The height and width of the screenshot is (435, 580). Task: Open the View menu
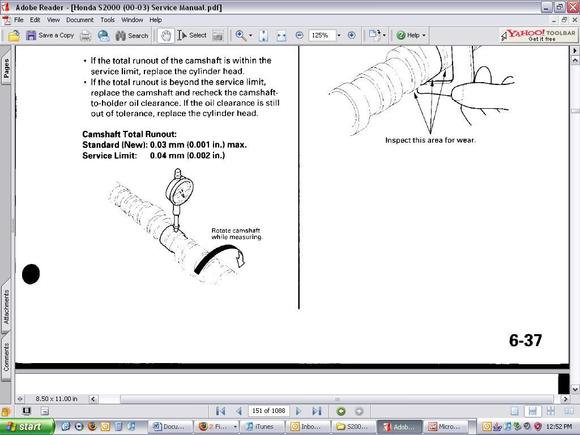pos(53,20)
